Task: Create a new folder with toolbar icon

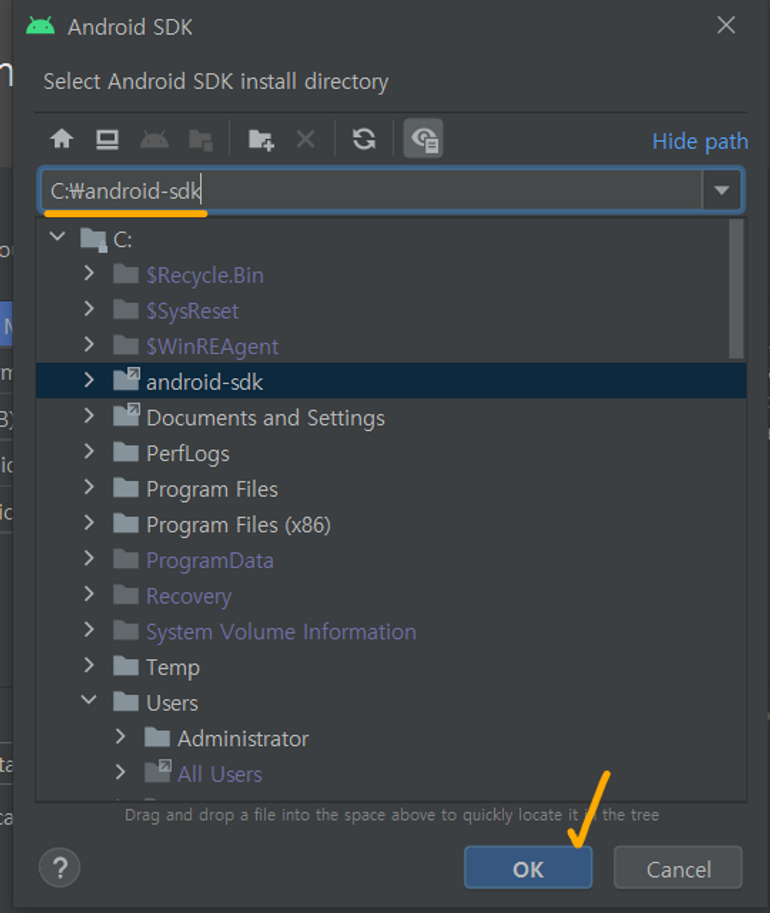Action: coord(261,140)
